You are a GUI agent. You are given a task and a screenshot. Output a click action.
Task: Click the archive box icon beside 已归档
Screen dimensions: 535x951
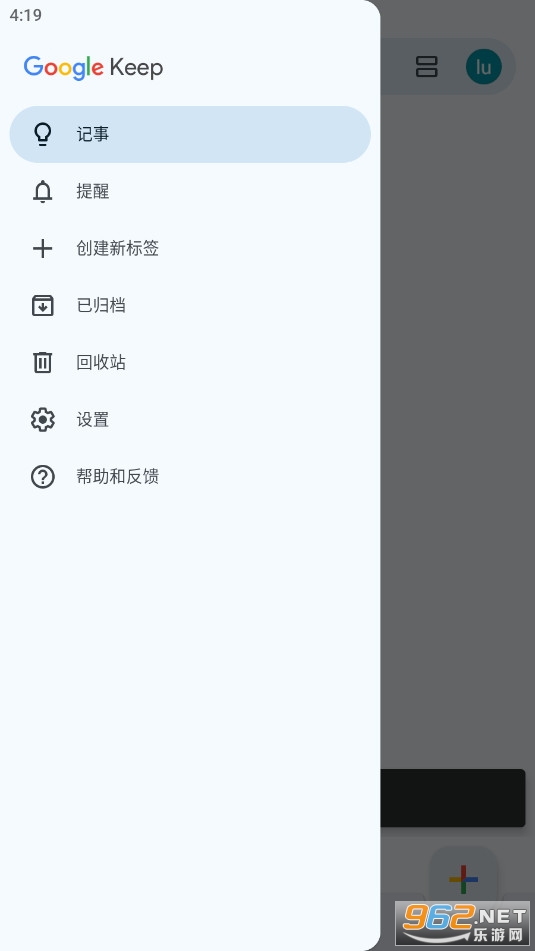tap(42, 306)
